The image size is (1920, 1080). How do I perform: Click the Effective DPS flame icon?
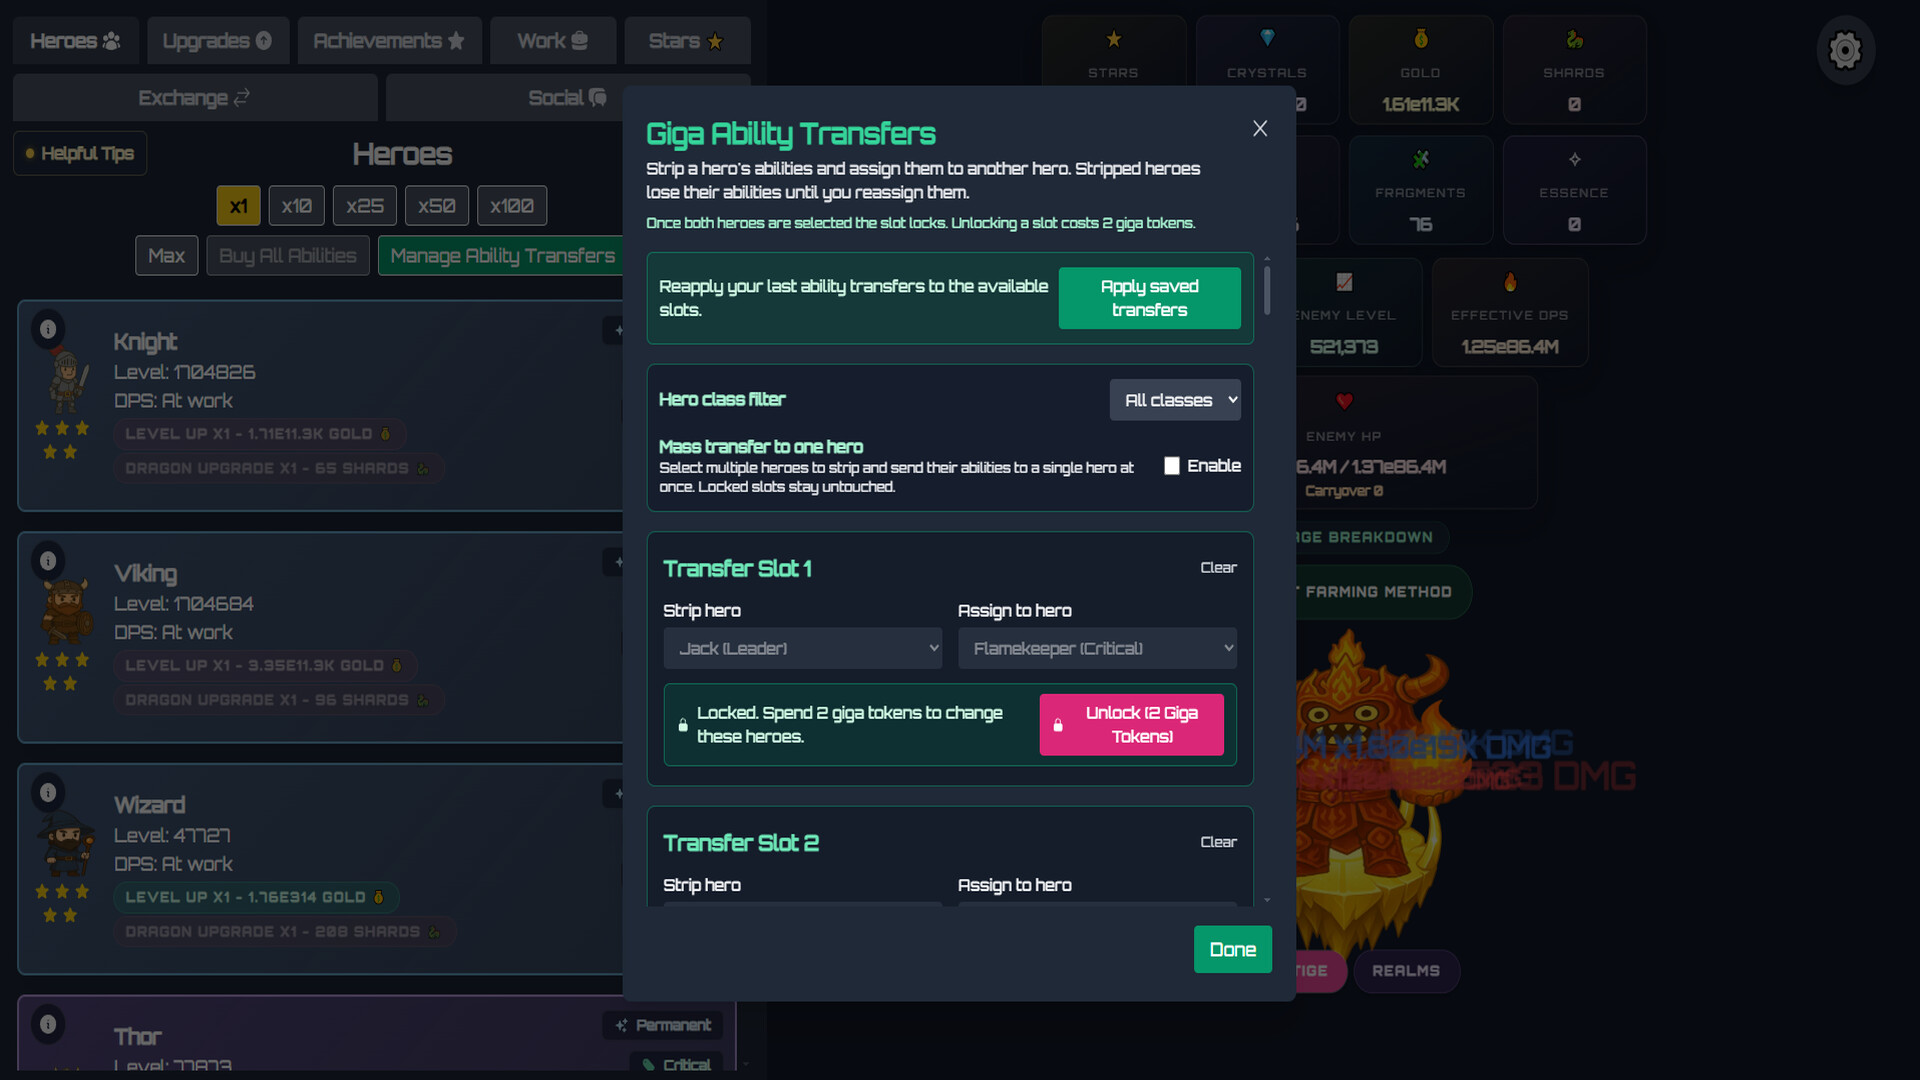point(1509,283)
